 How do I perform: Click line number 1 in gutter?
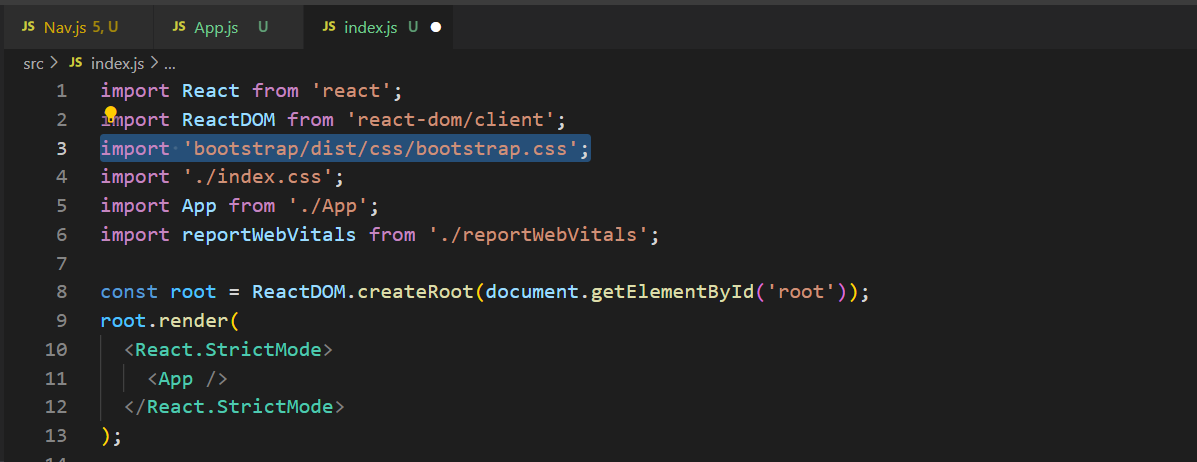point(61,92)
